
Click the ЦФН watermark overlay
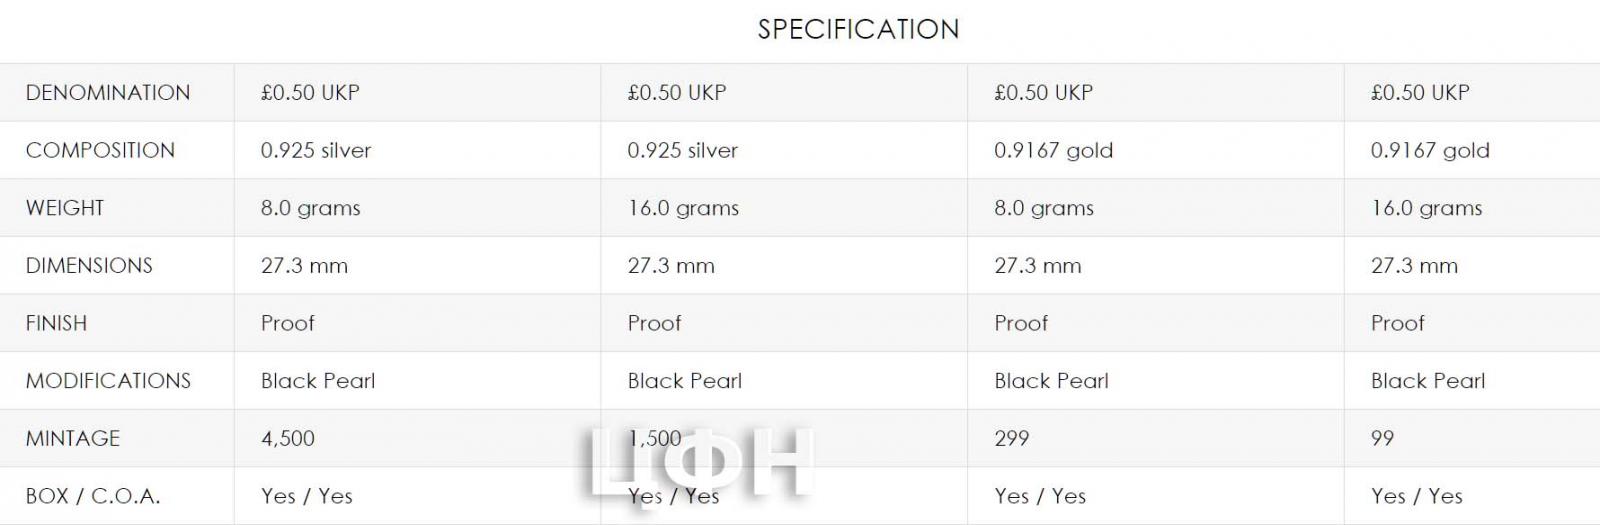pos(700,462)
